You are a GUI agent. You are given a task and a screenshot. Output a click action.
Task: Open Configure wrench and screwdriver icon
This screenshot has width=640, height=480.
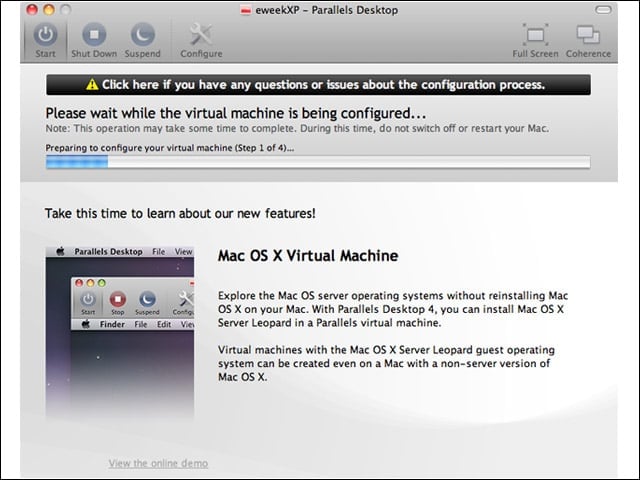click(x=201, y=35)
